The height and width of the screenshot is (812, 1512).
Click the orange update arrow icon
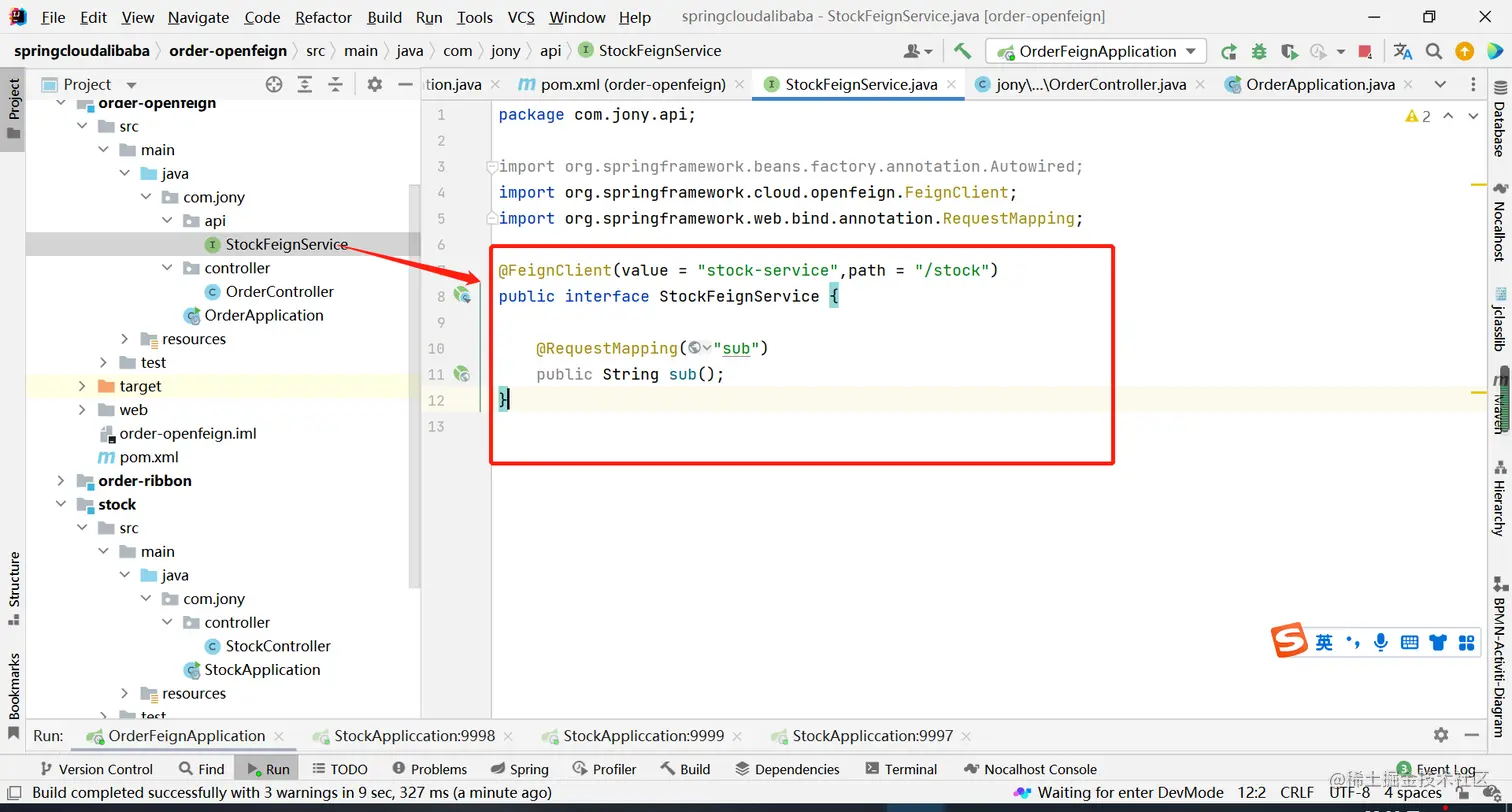pos(1464,51)
